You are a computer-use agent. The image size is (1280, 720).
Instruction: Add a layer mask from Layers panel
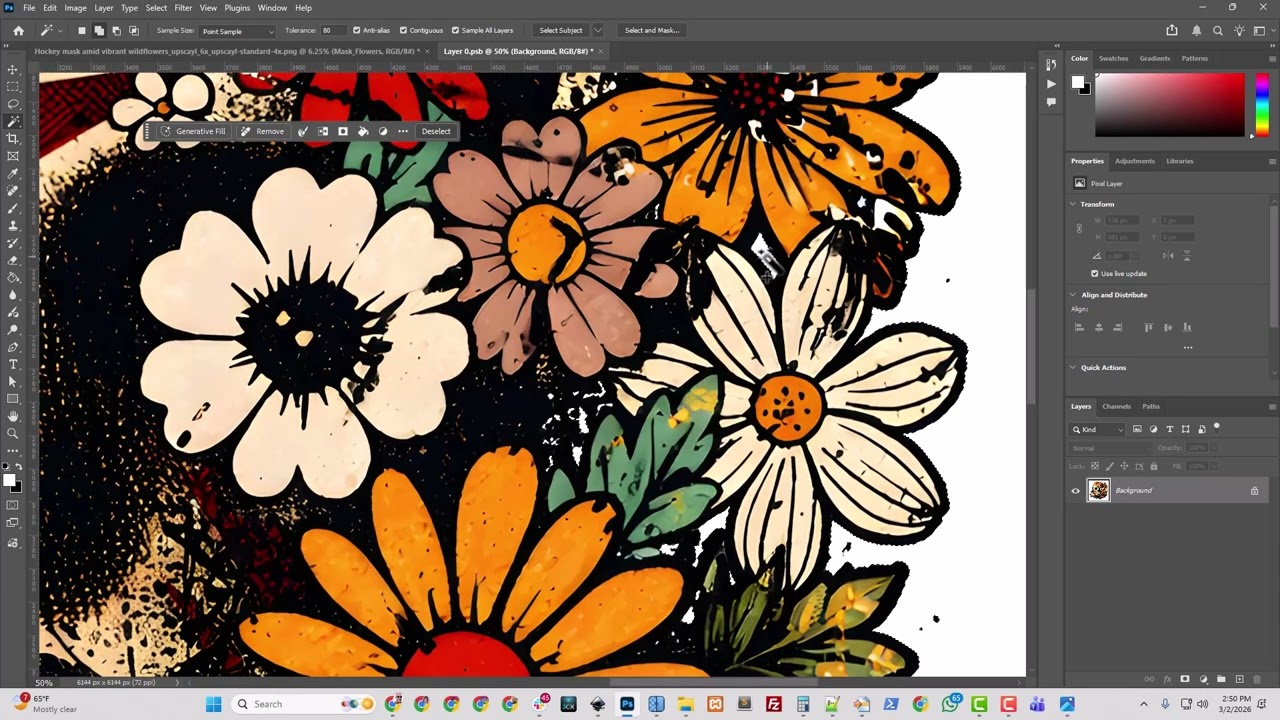pos(1185,679)
